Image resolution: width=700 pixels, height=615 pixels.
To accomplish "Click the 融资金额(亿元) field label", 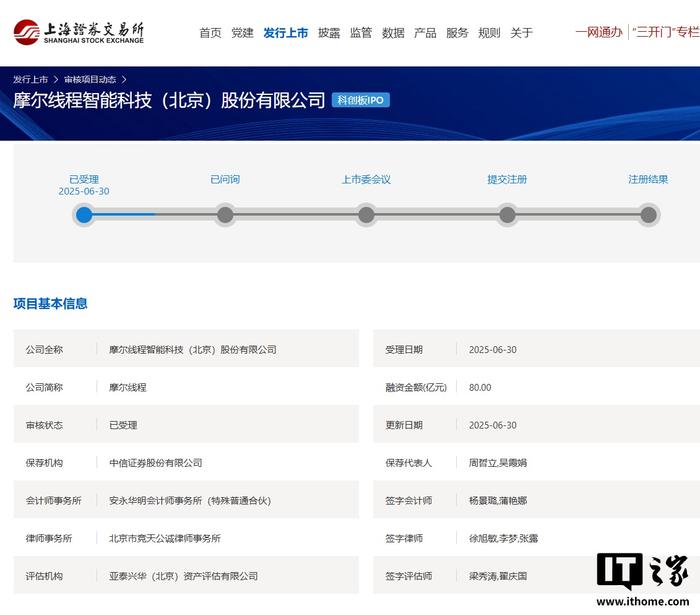I will [416, 387].
